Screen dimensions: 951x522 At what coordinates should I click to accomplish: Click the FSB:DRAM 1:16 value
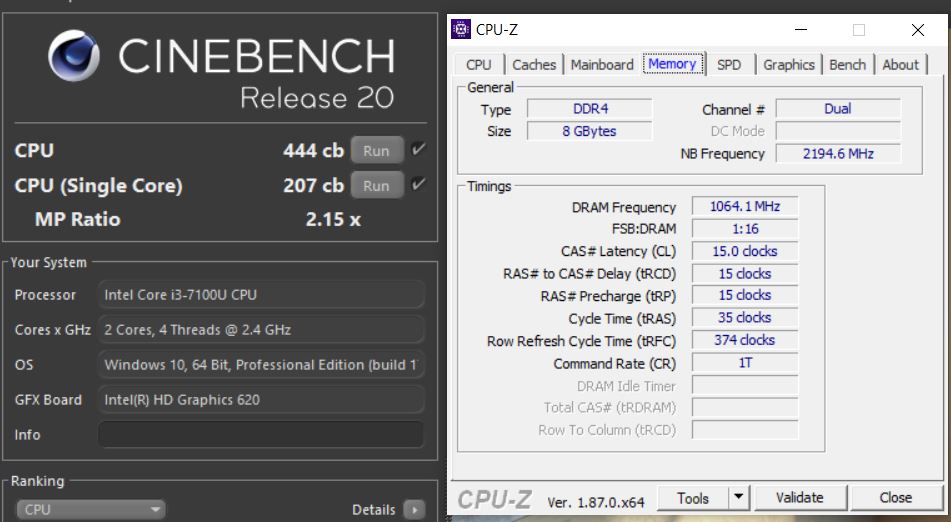tap(745, 229)
